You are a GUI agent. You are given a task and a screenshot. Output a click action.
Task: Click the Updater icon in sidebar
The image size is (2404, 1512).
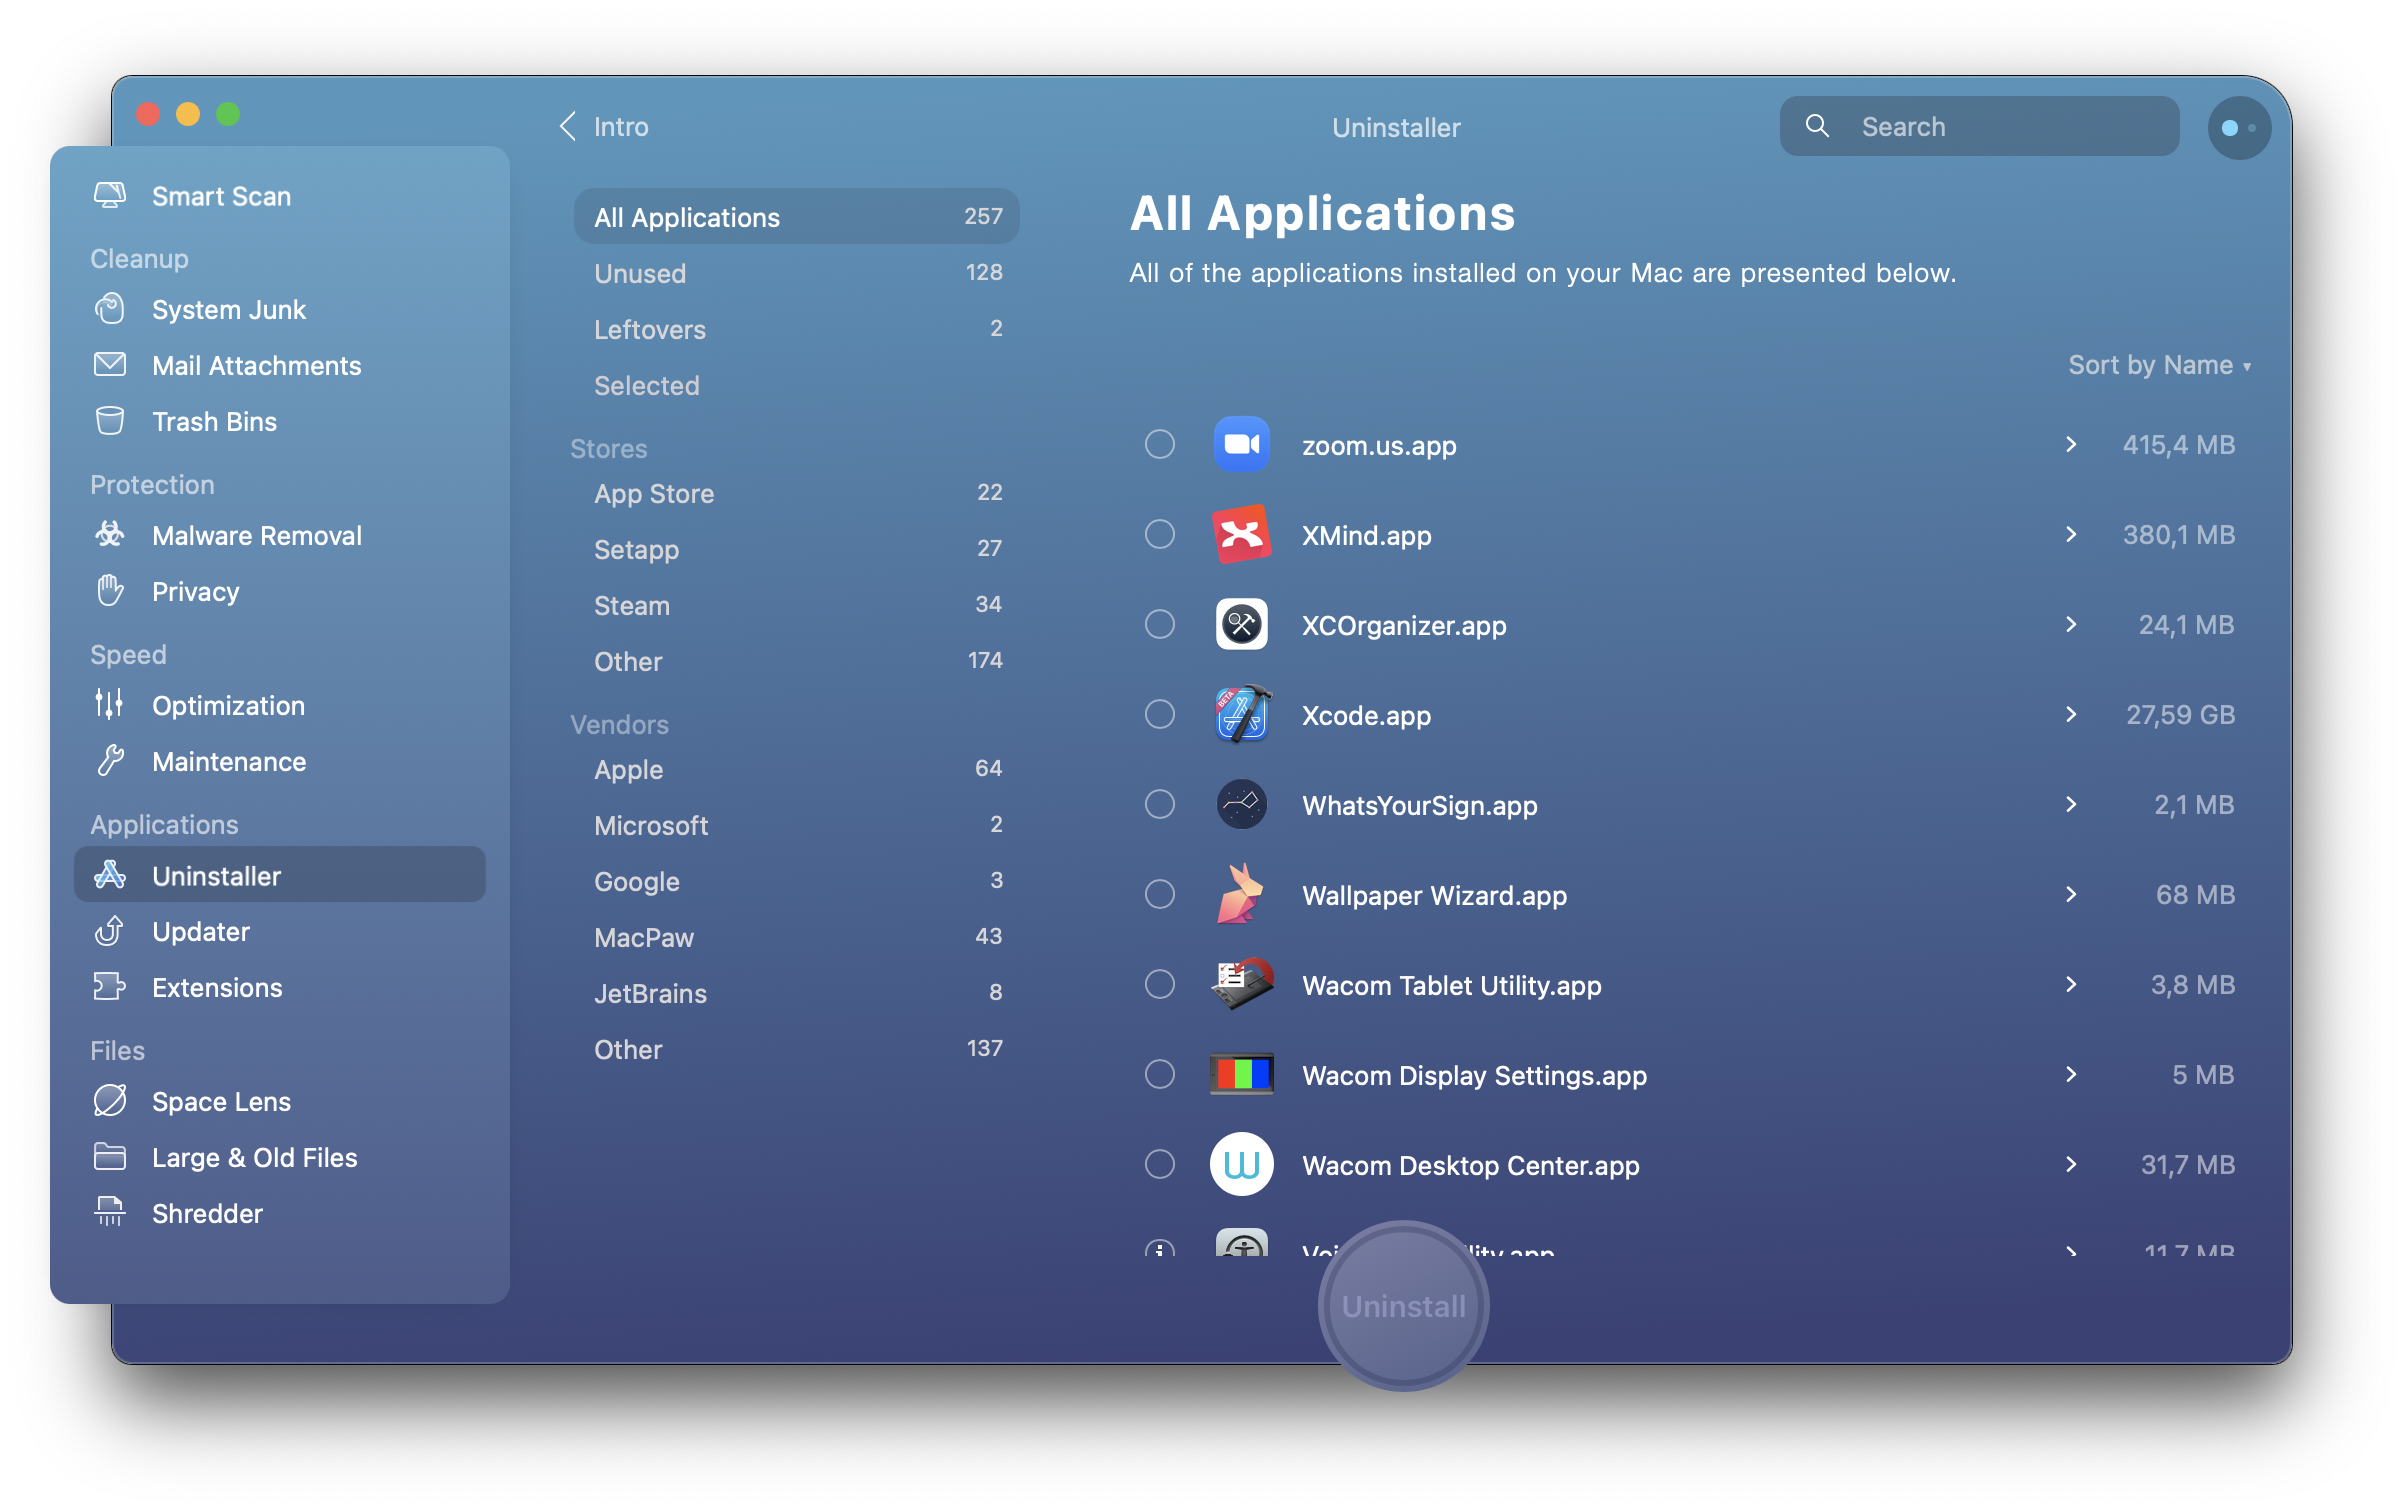tap(108, 930)
